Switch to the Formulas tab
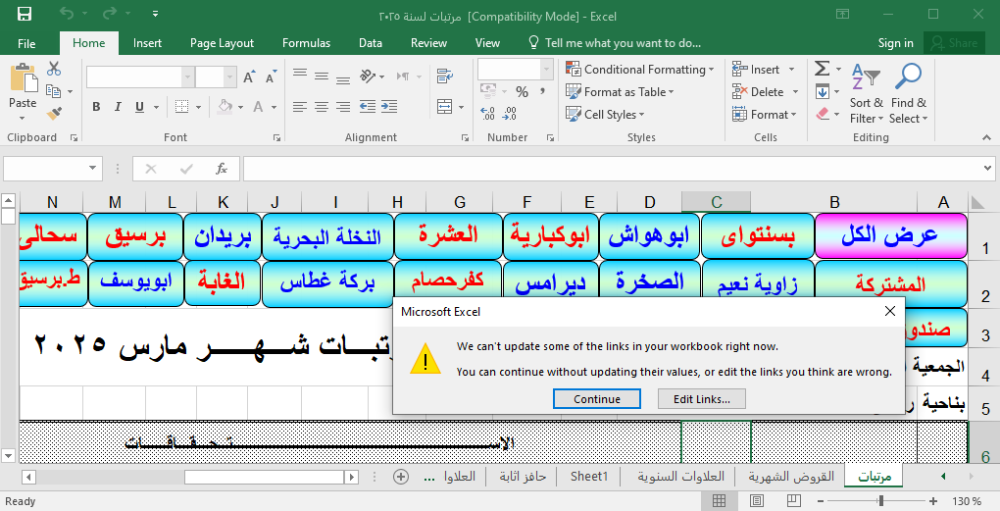 pos(306,43)
